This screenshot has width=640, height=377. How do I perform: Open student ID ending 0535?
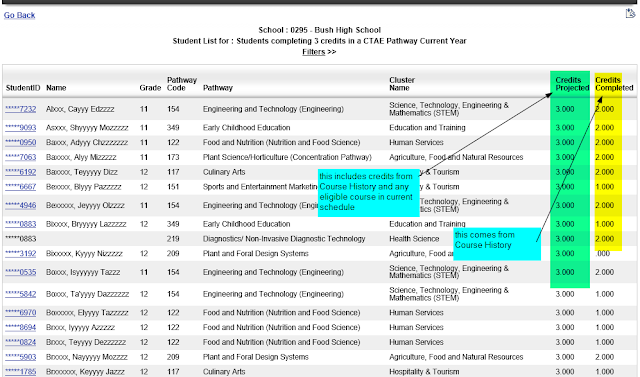[21, 272]
